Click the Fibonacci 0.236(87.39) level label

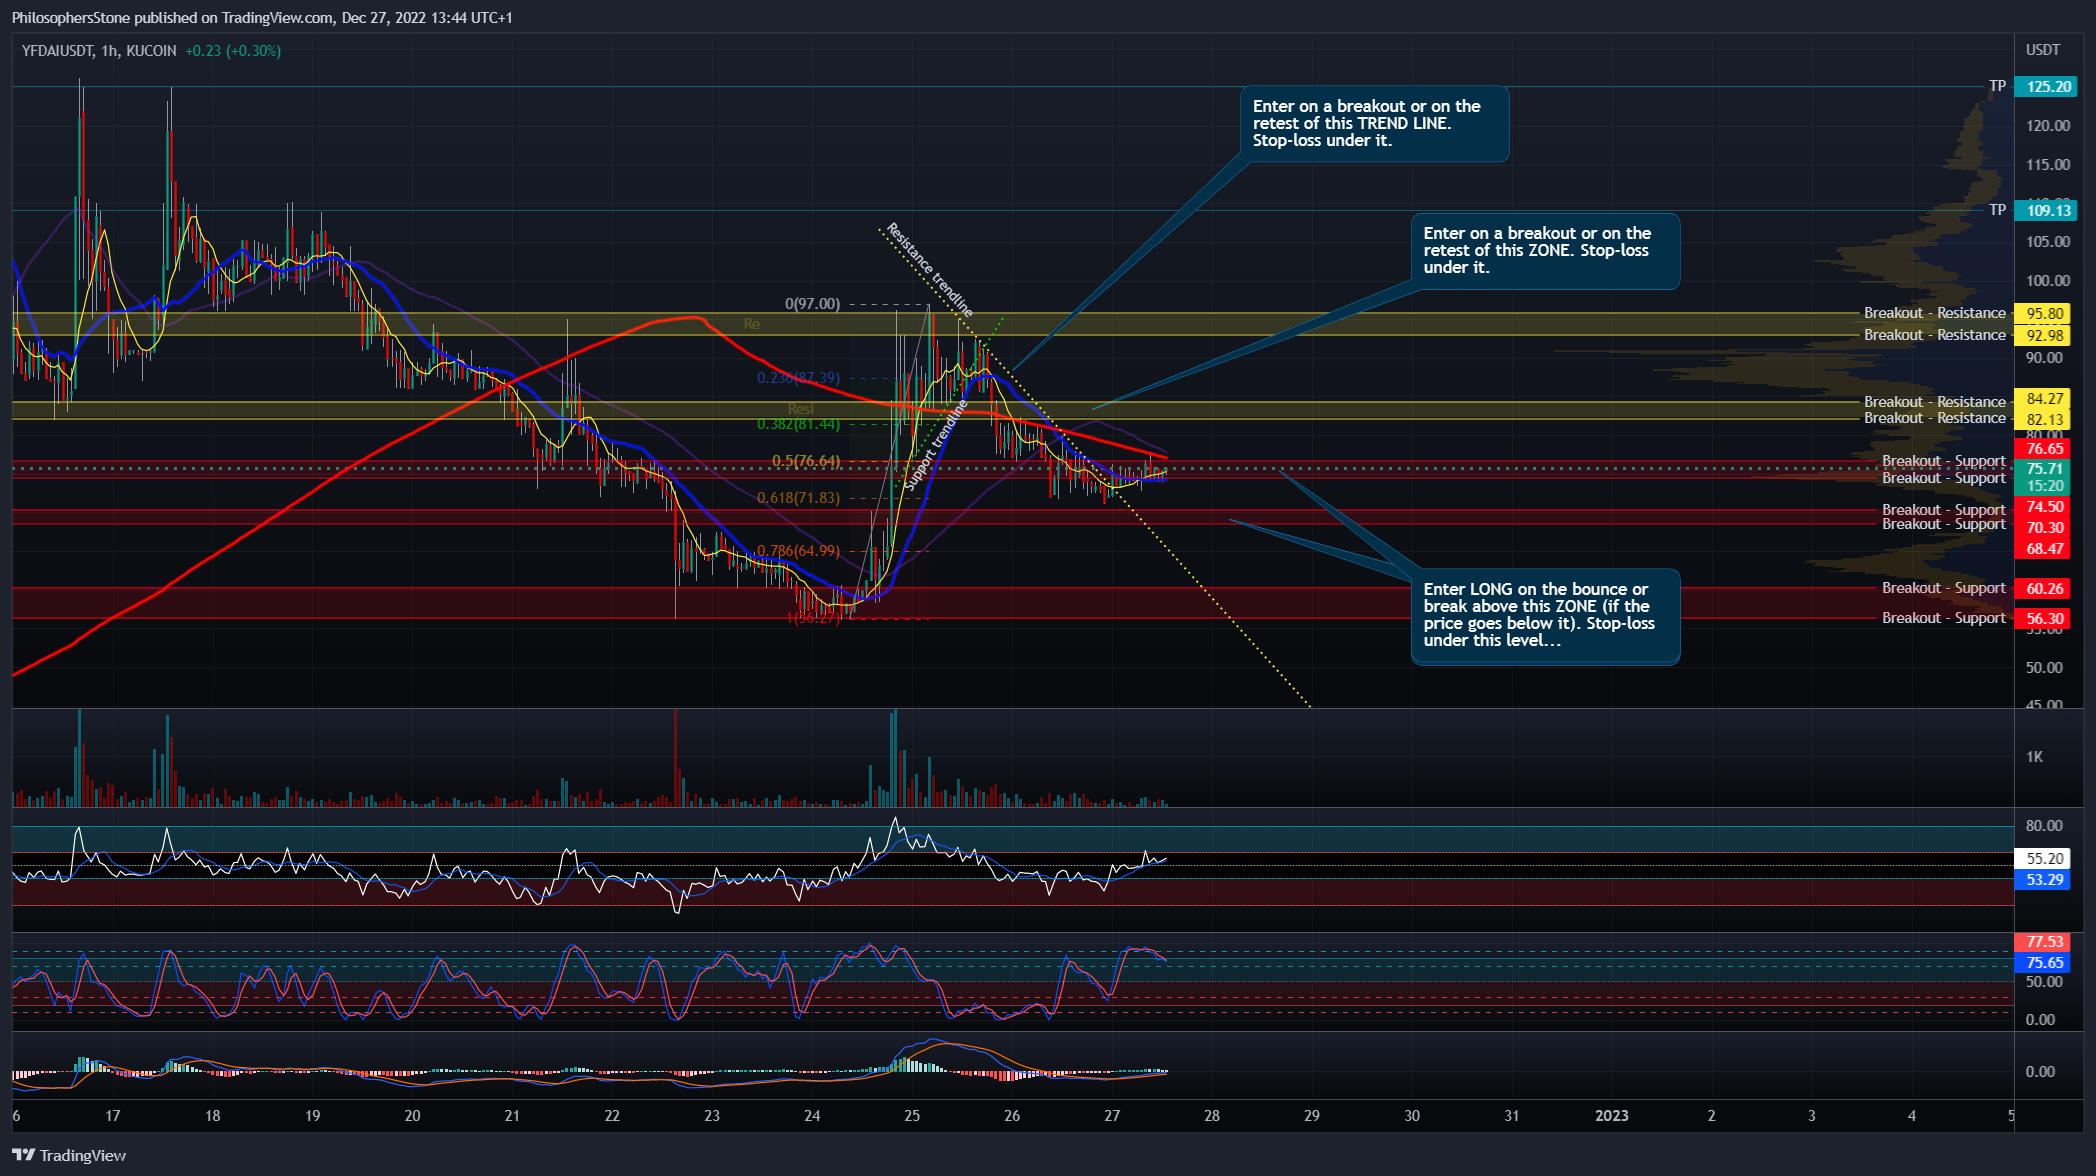(798, 378)
